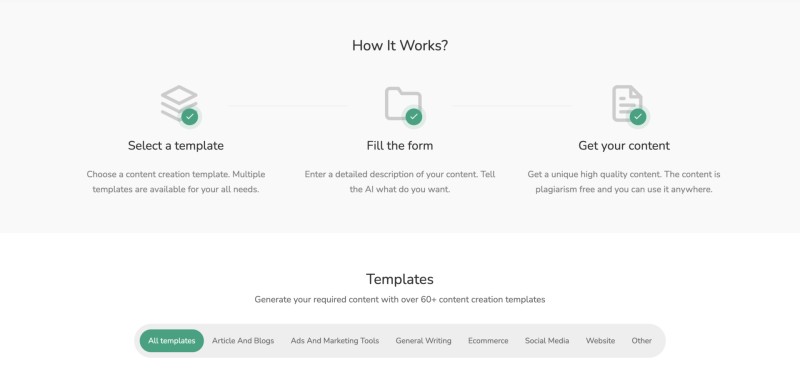Click green checkmark badge on document icon
Screen dimensions: 800x370
tap(638, 117)
